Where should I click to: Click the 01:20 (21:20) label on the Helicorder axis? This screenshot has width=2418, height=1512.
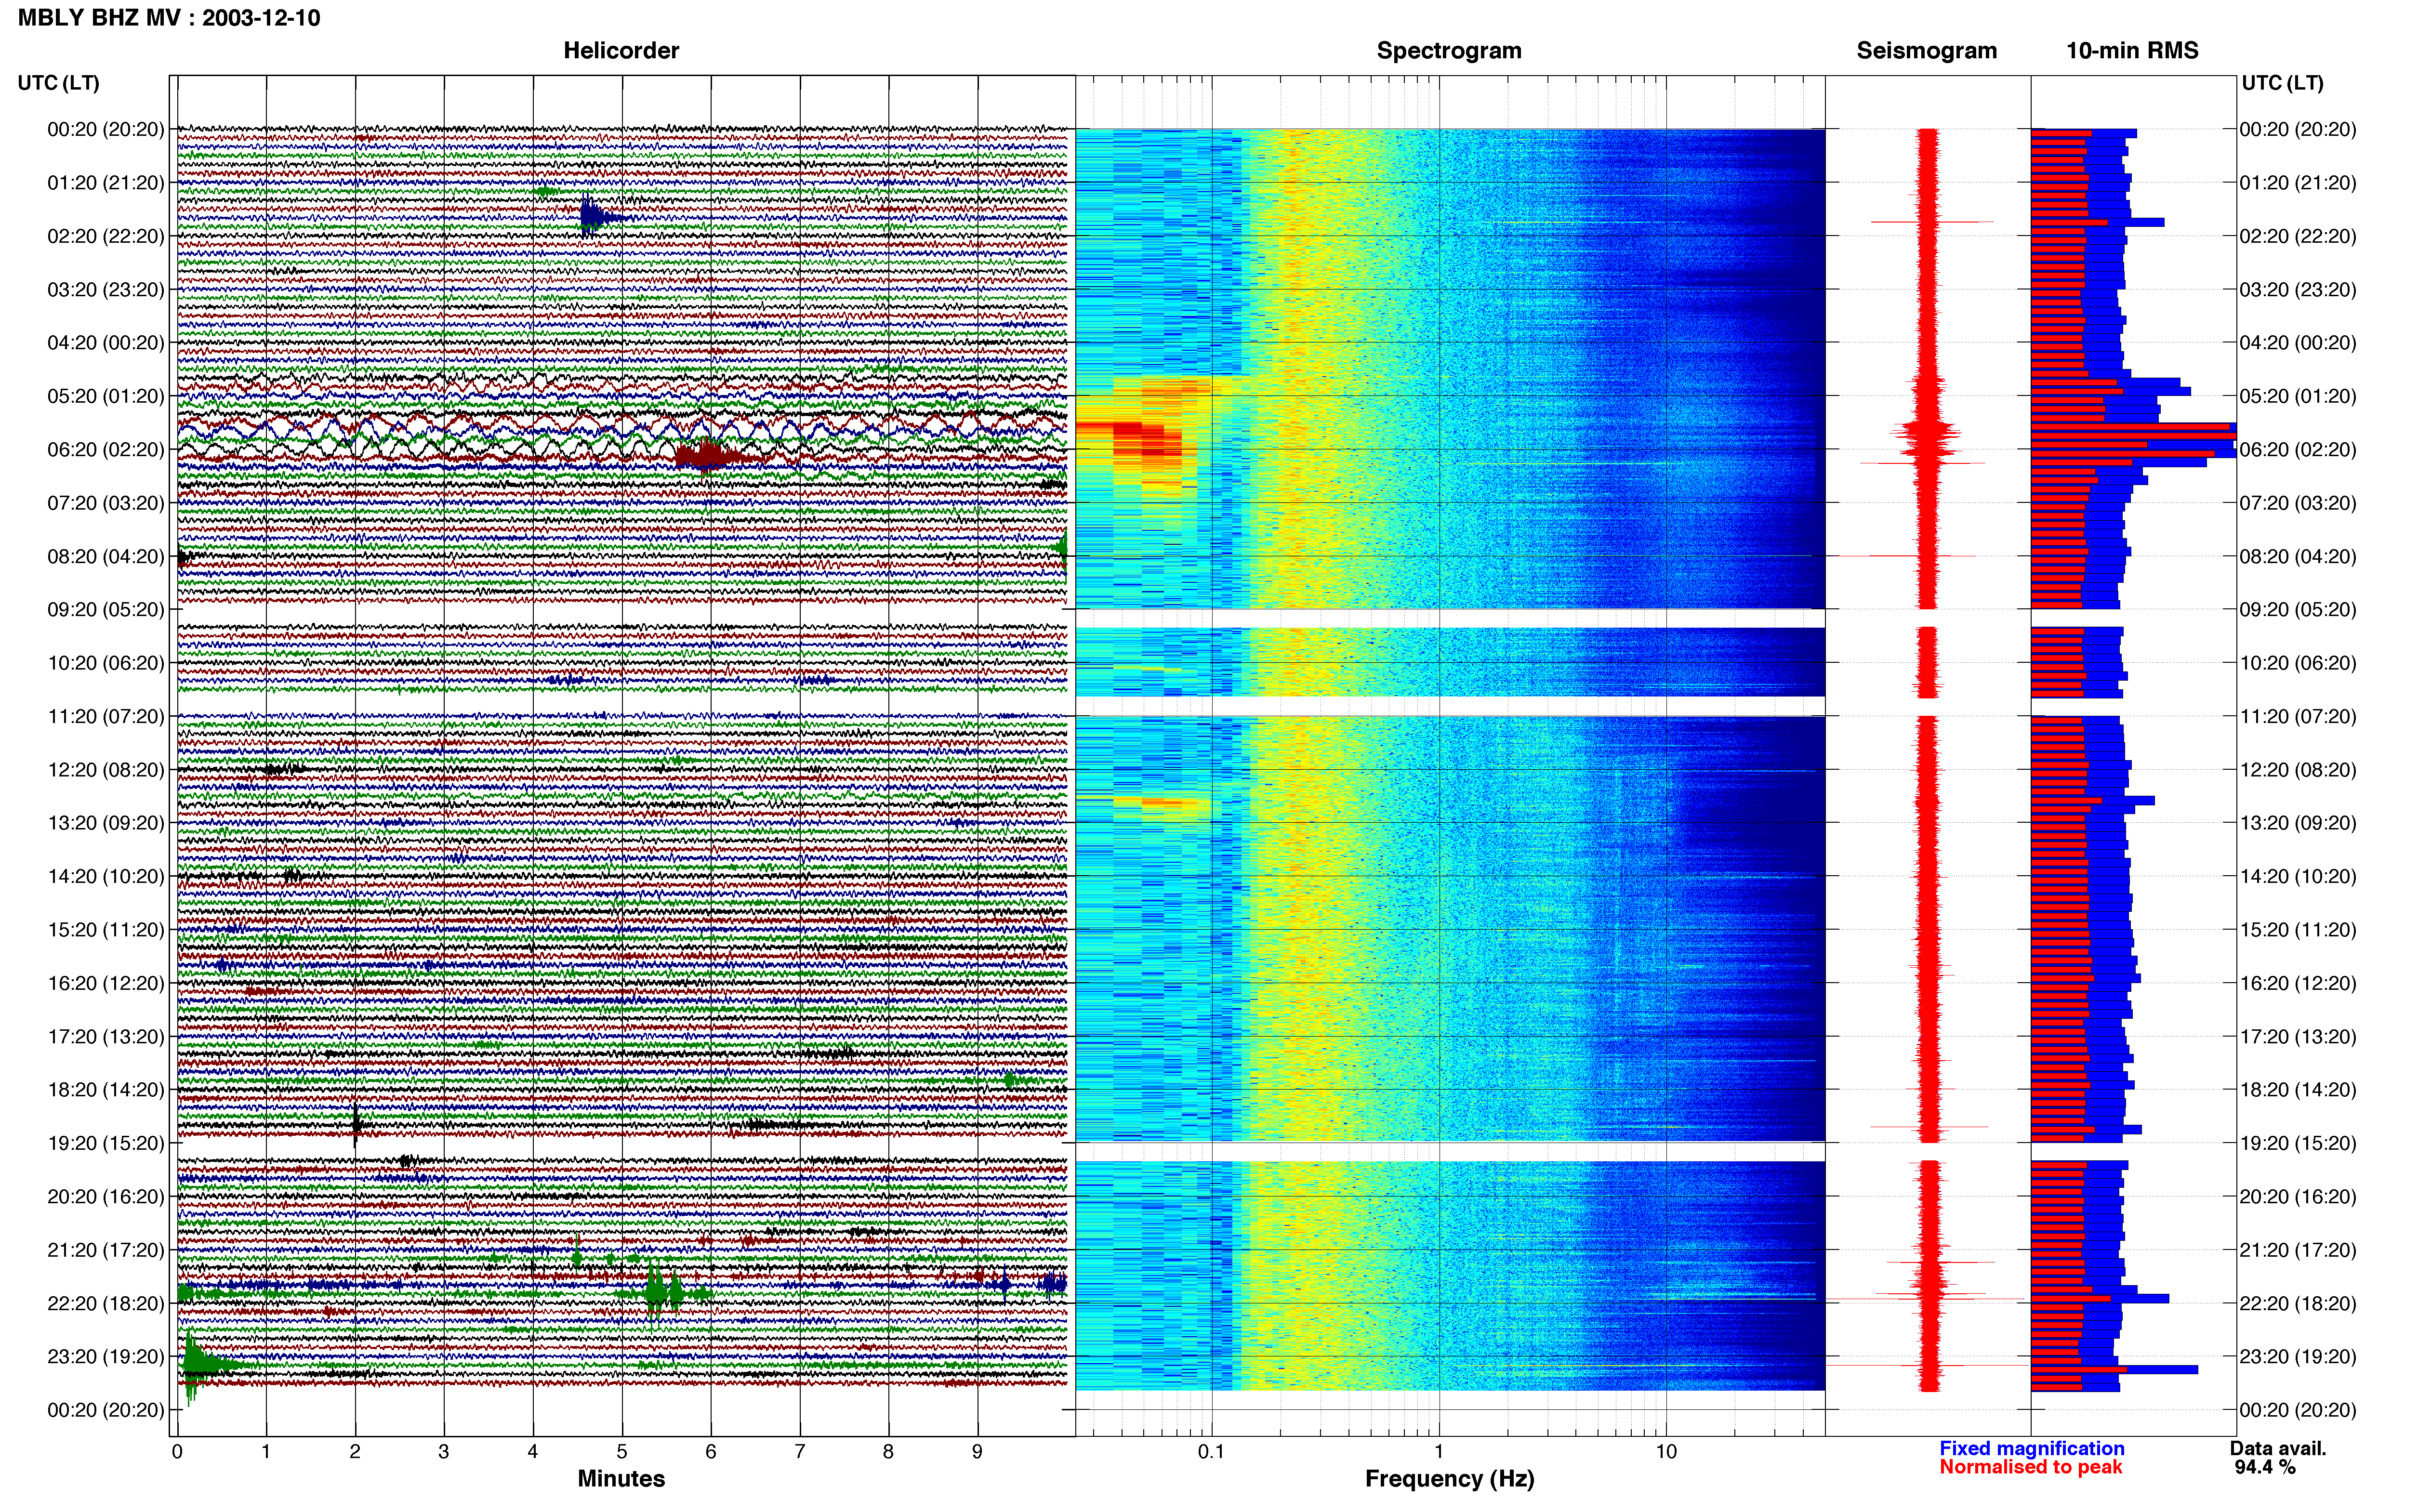106,183
